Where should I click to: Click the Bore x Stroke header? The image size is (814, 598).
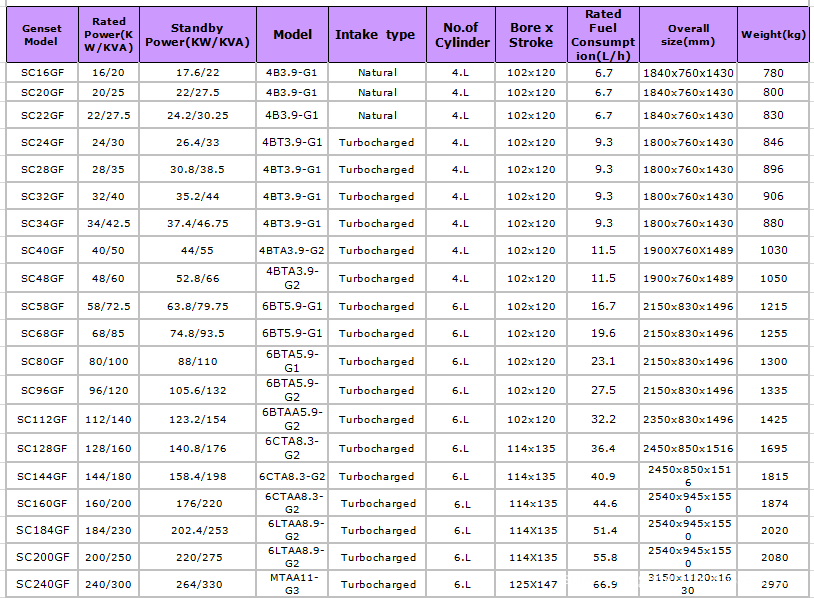pyautogui.click(x=531, y=35)
